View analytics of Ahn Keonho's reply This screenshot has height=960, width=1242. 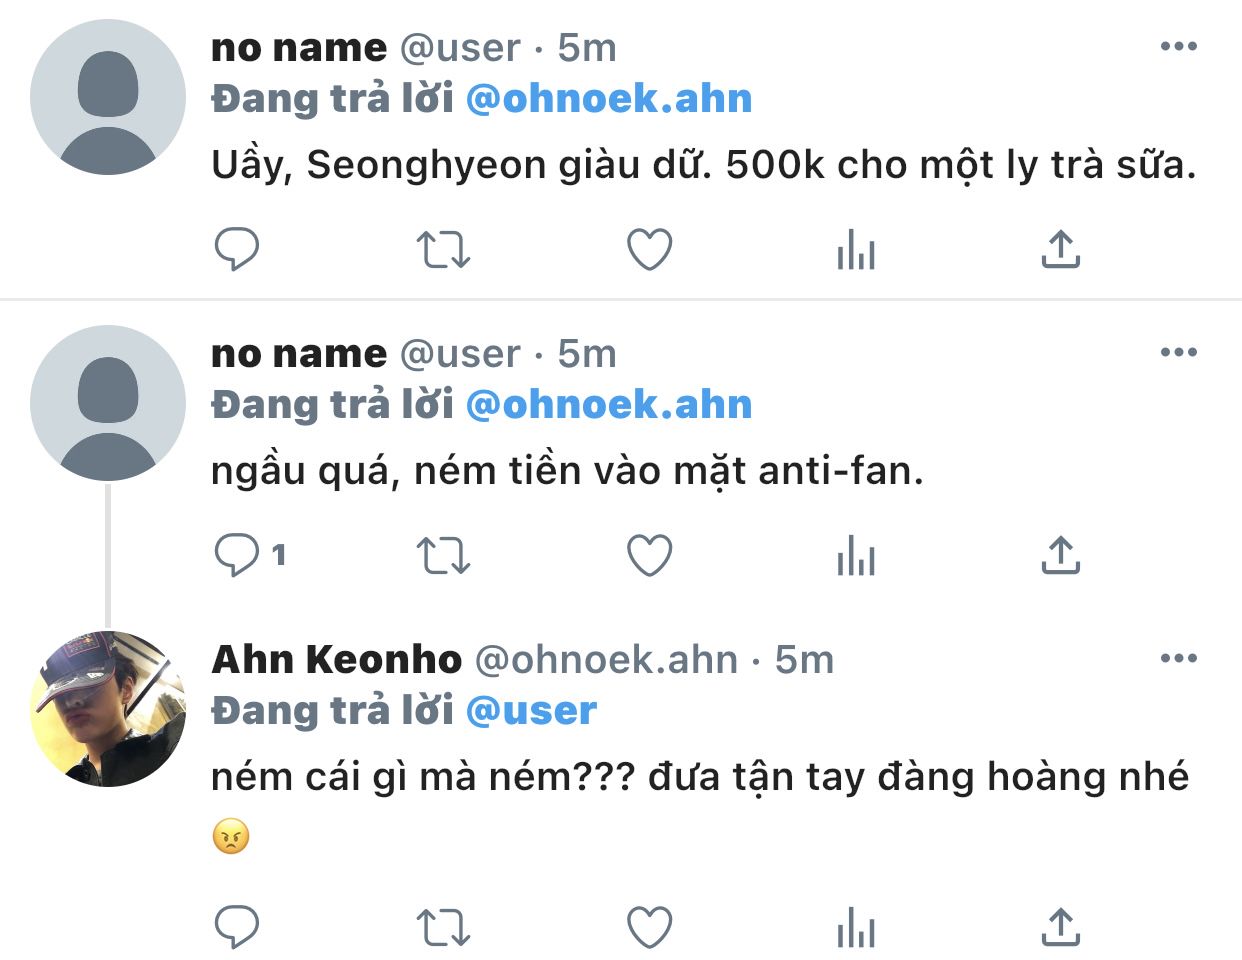point(855,928)
